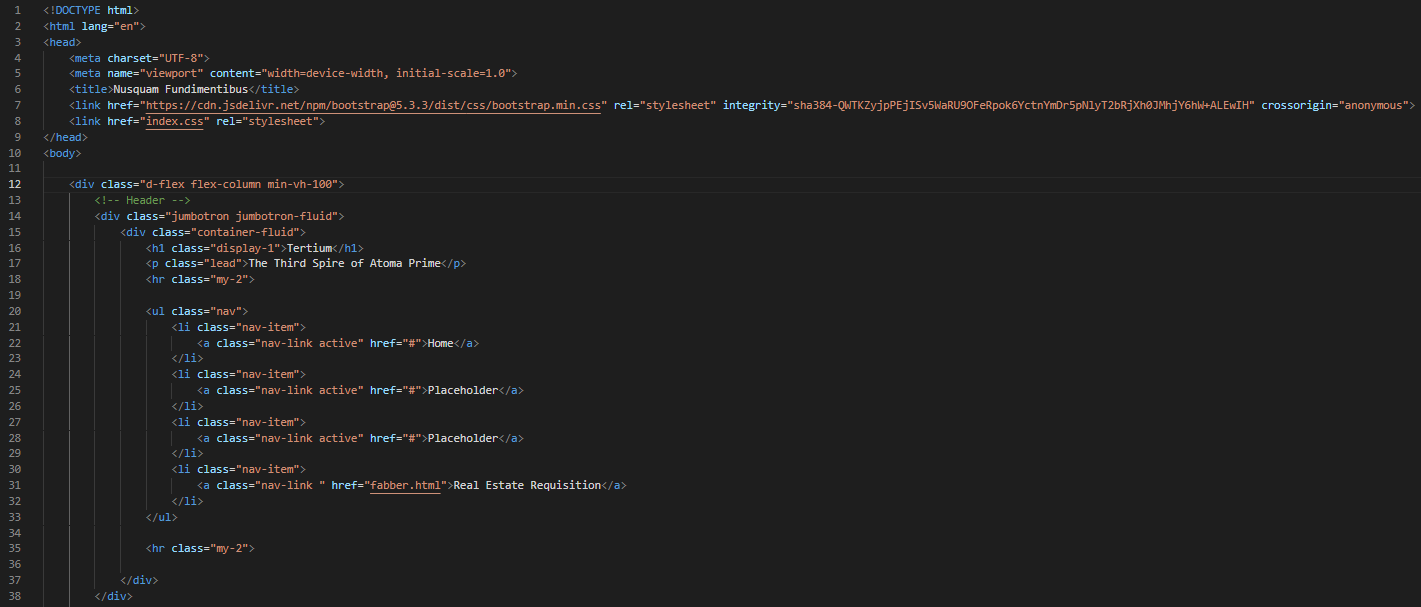Click the Placeholder text on line 28
The image size is (1421, 607).
tap(463, 438)
